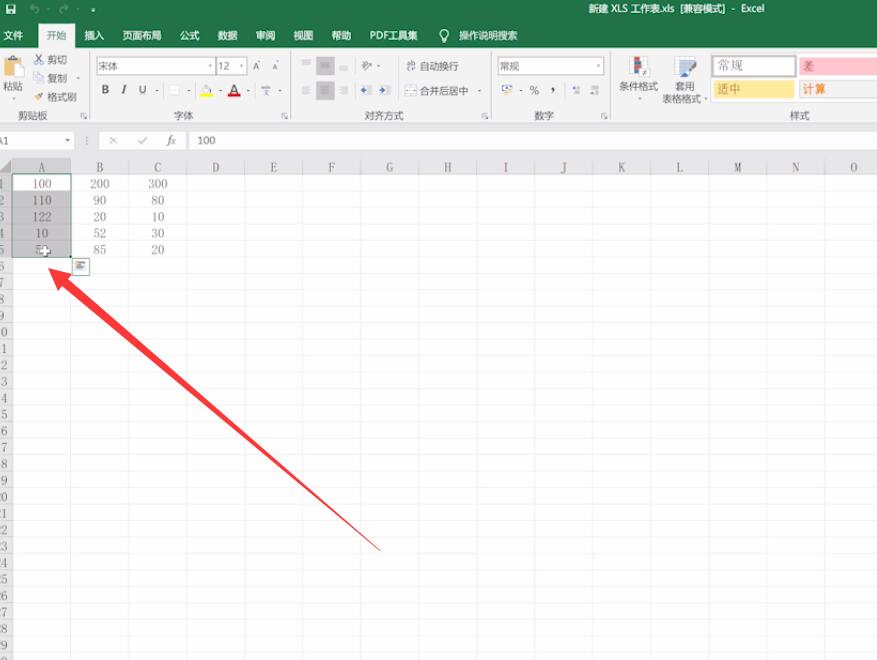Open Conditional Formatting (条件格式) menu
Image resolution: width=877 pixels, height=660 pixels.
click(x=638, y=78)
